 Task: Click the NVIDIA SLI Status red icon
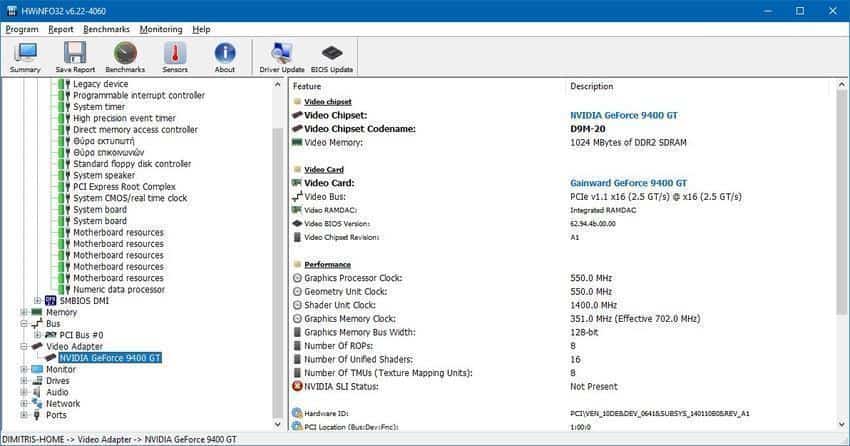point(297,386)
